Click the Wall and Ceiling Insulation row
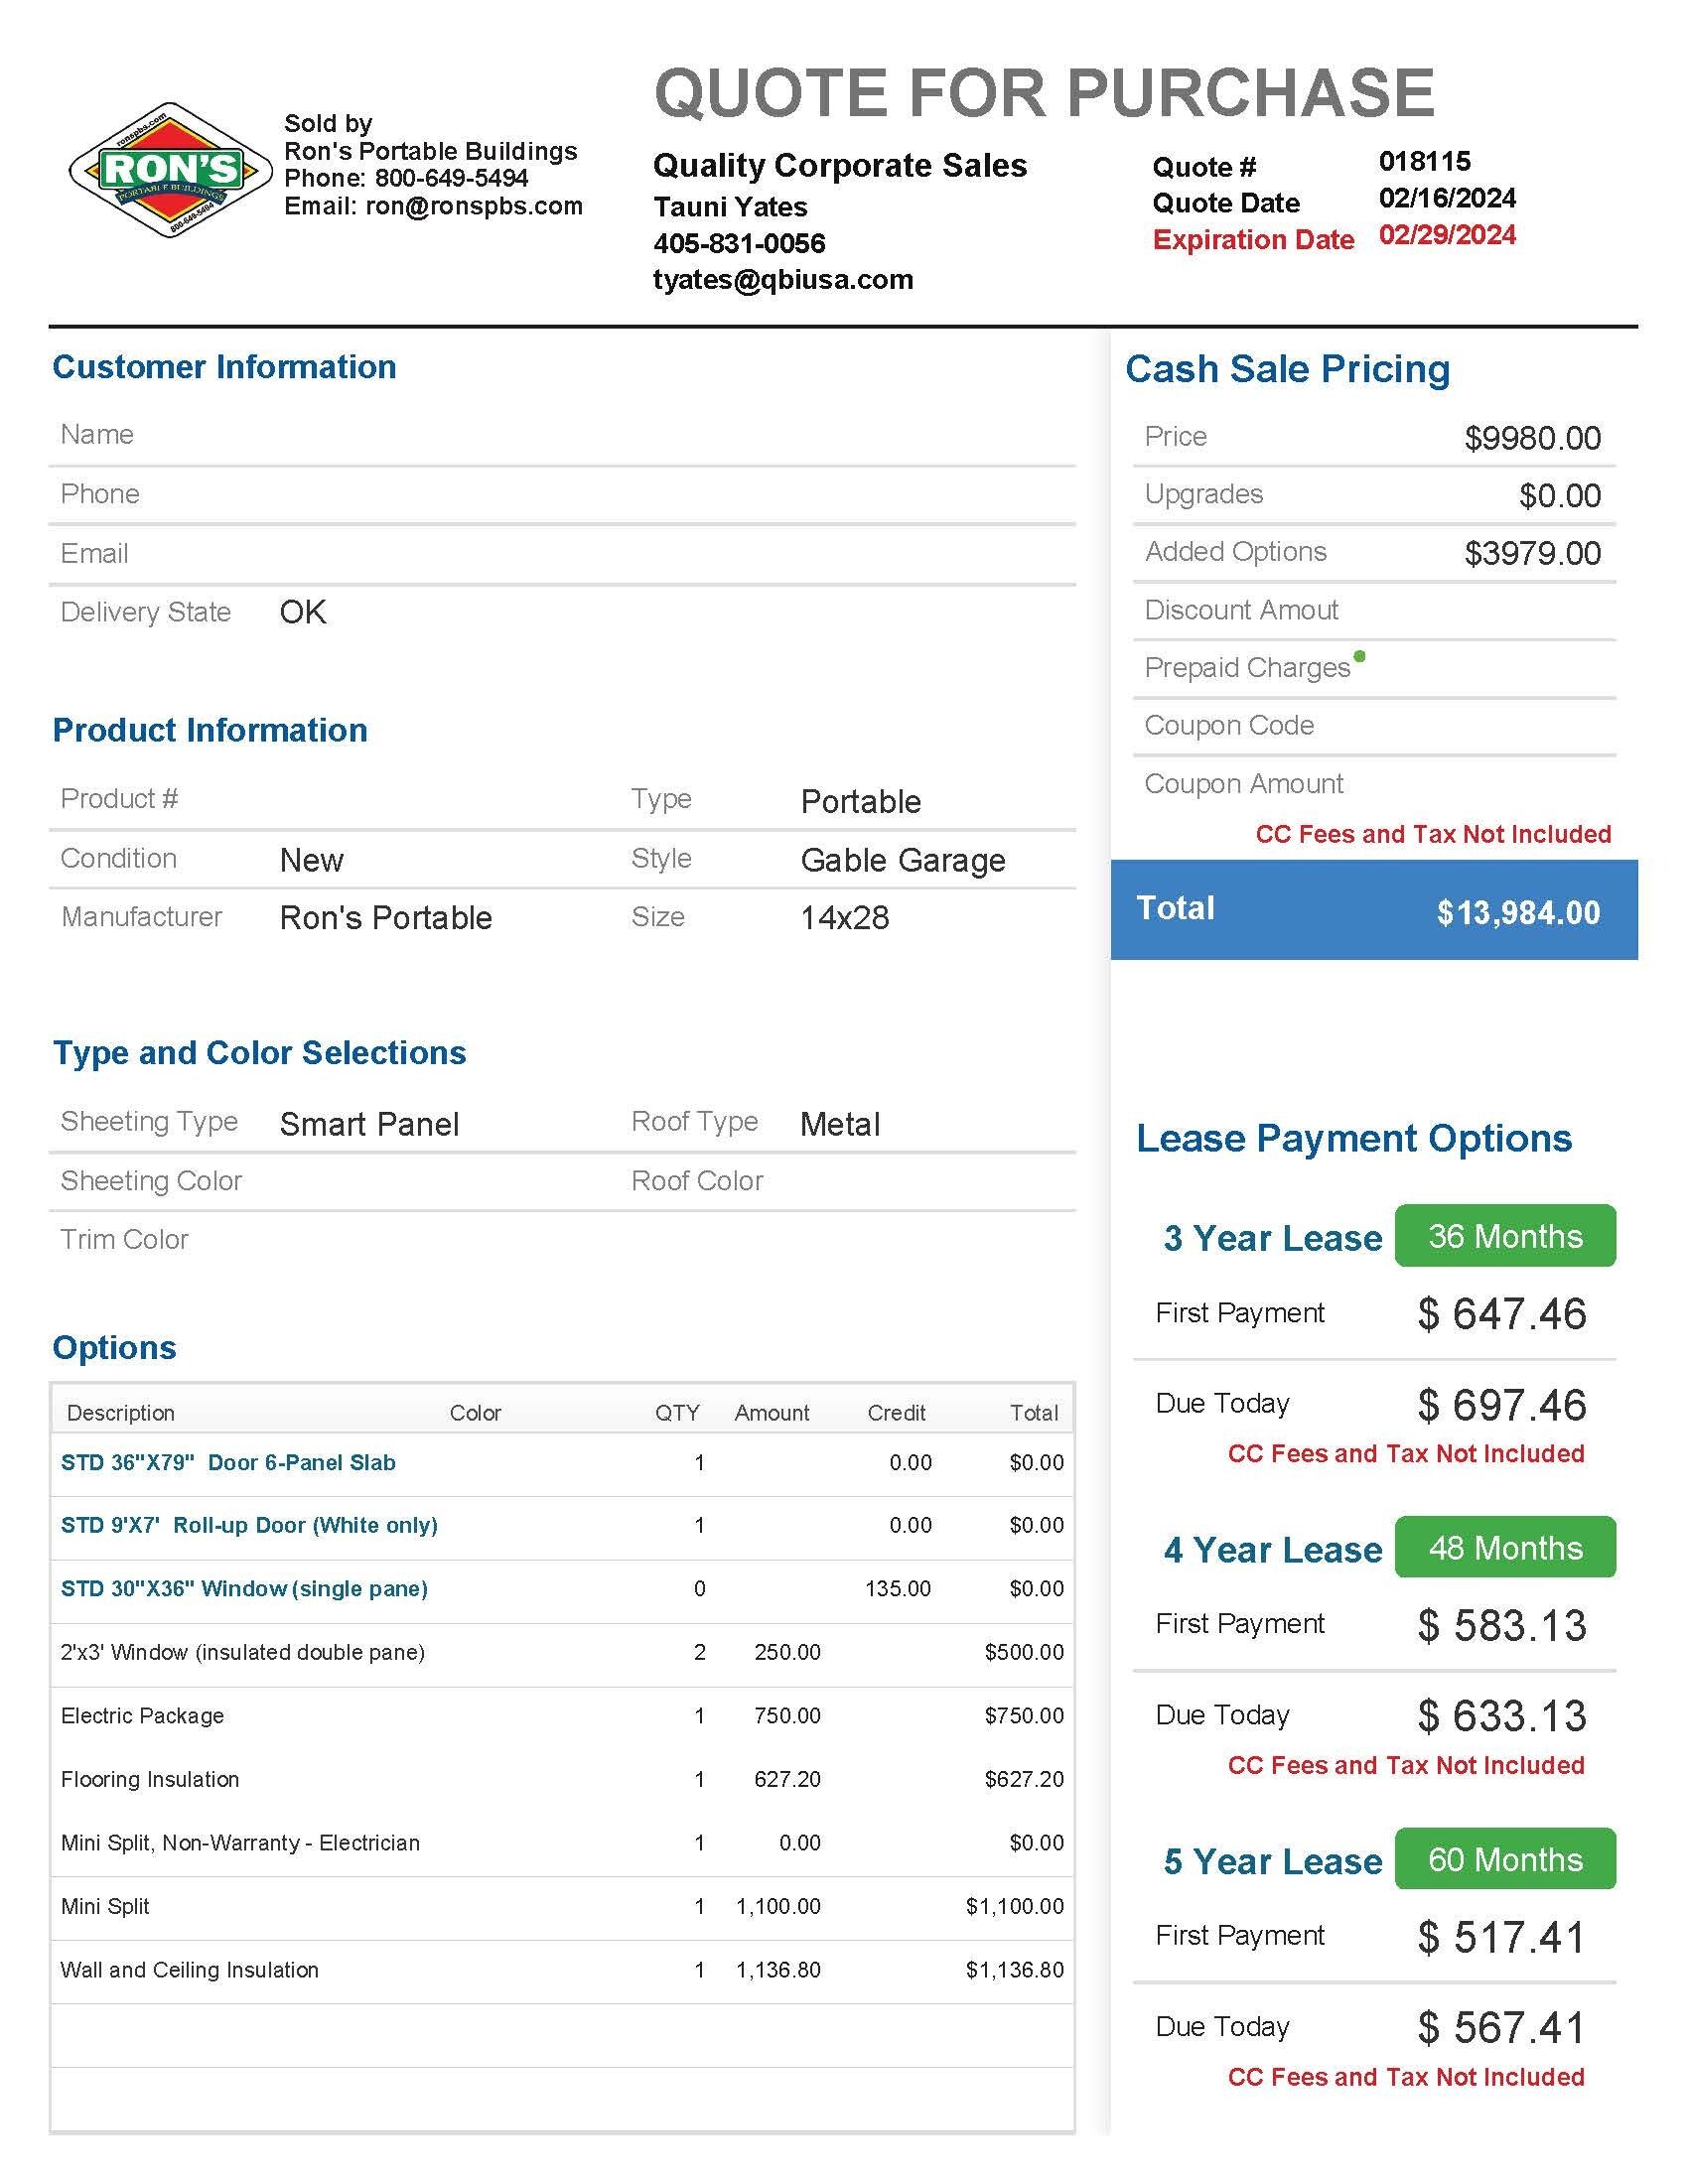 click(562, 1970)
